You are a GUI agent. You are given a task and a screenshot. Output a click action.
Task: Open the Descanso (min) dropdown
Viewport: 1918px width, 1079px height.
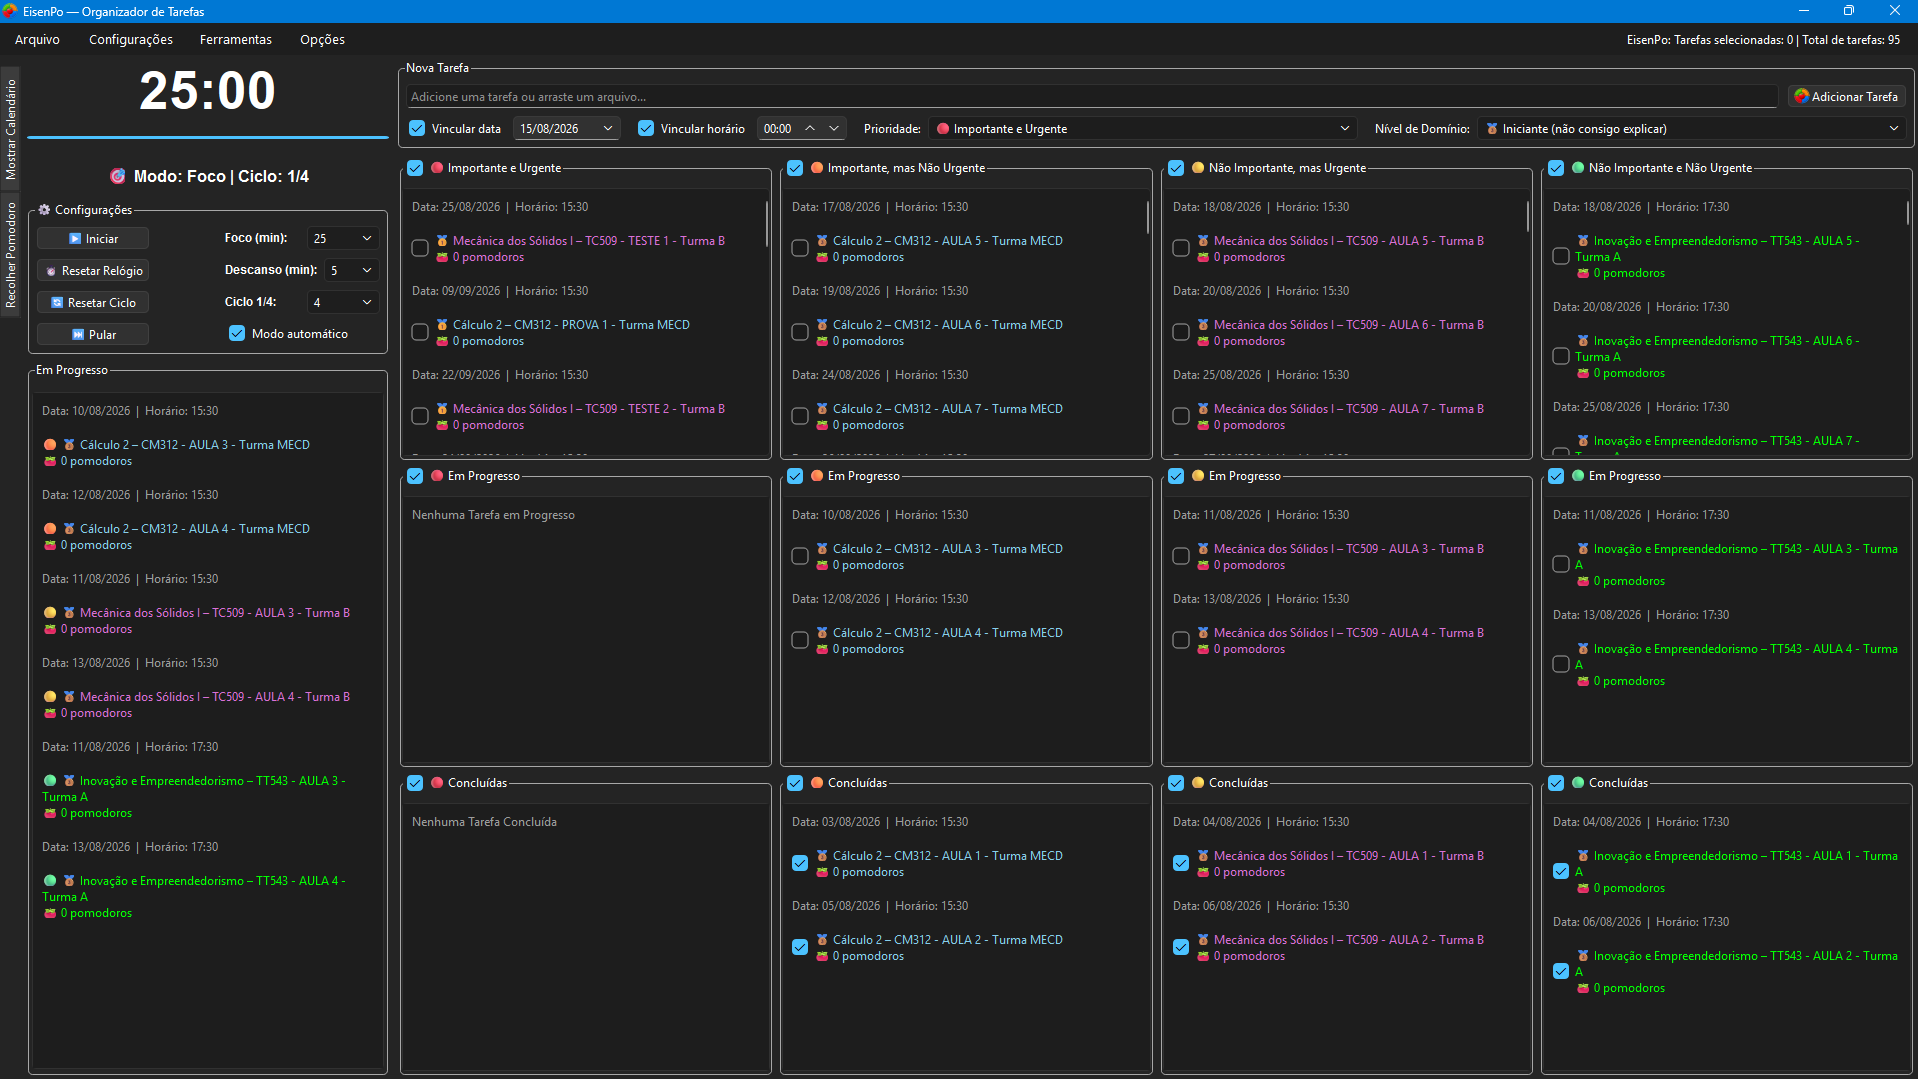point(352,270)
